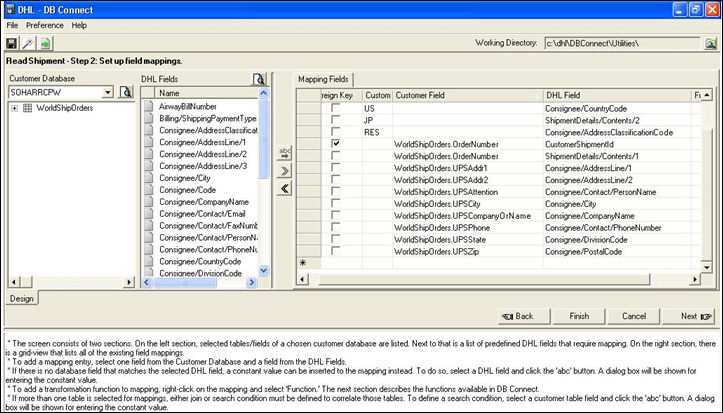Add mapping with the right double-arrow button
This screenshot has width=723, height=413.
pos(285,171)
